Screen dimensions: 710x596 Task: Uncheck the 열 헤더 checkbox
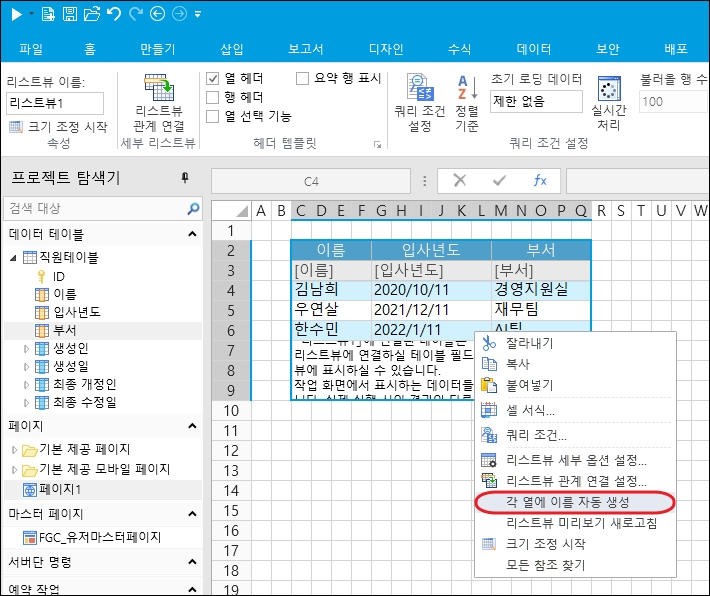click(213, 78)
